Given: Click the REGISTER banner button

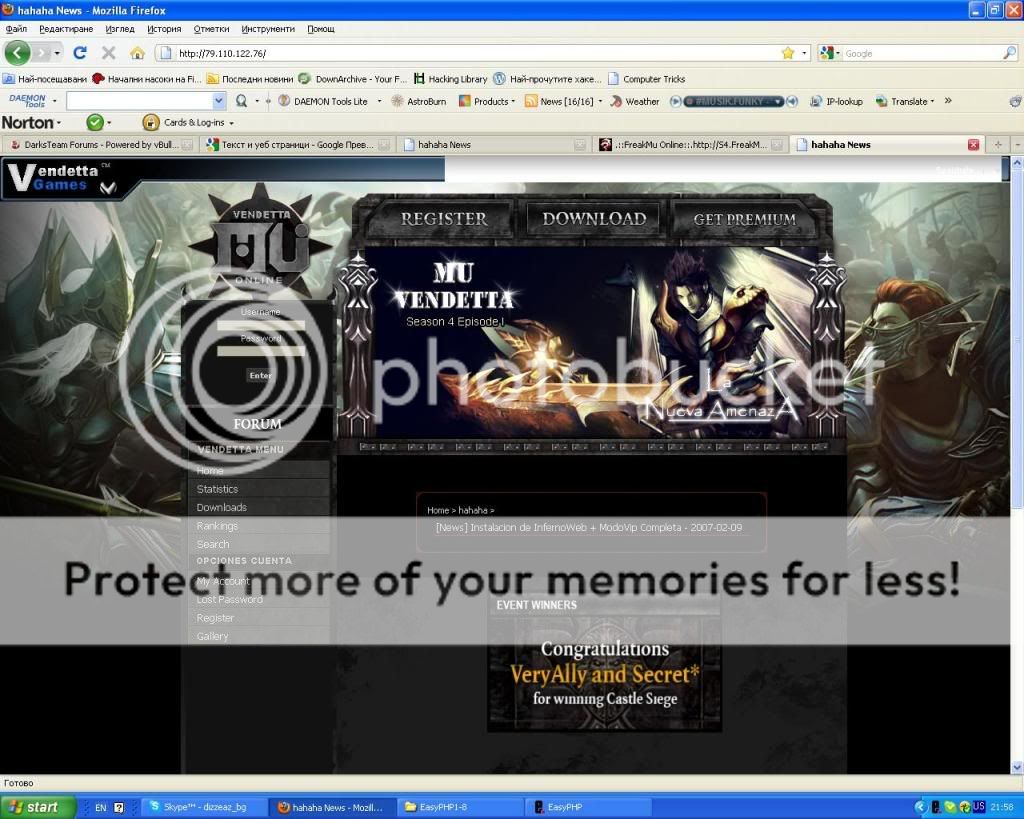Looking at the screenshot, I should (x=443, y=219).
